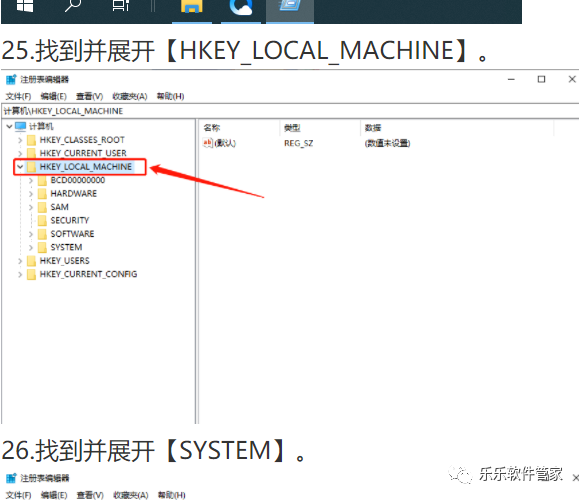Expand the SYSTEM key chevron
This screenshot has width=581, height=500.
[31, 248]
